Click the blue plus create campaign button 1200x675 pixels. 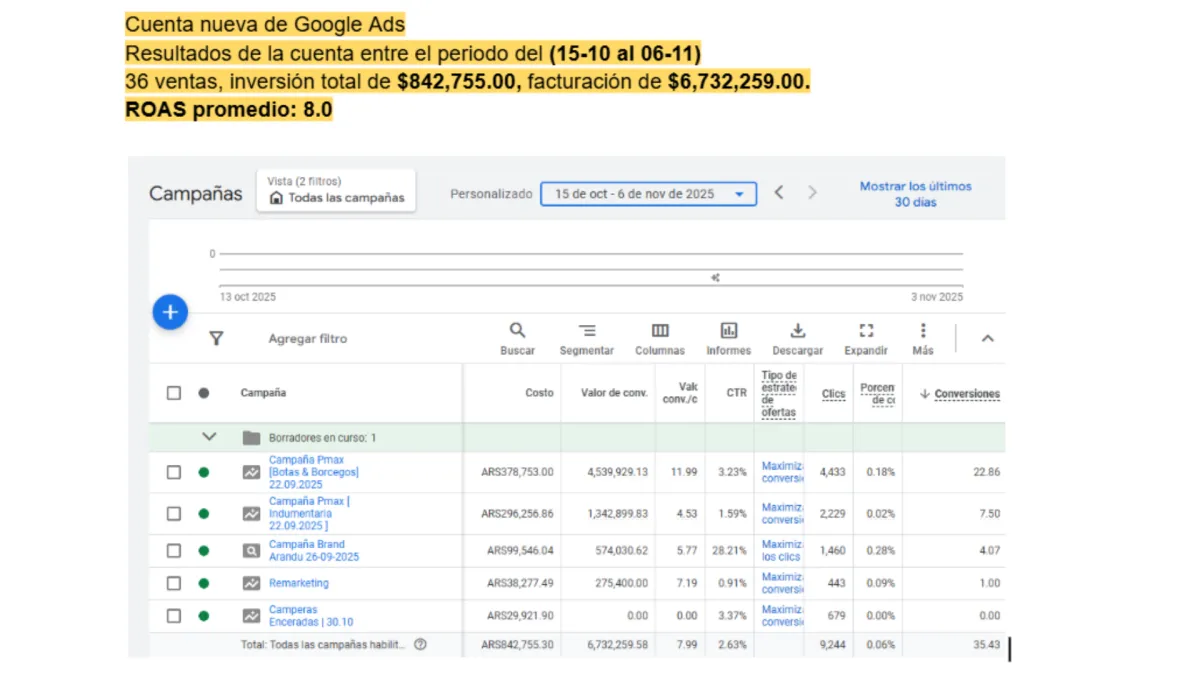coord(170,313)
